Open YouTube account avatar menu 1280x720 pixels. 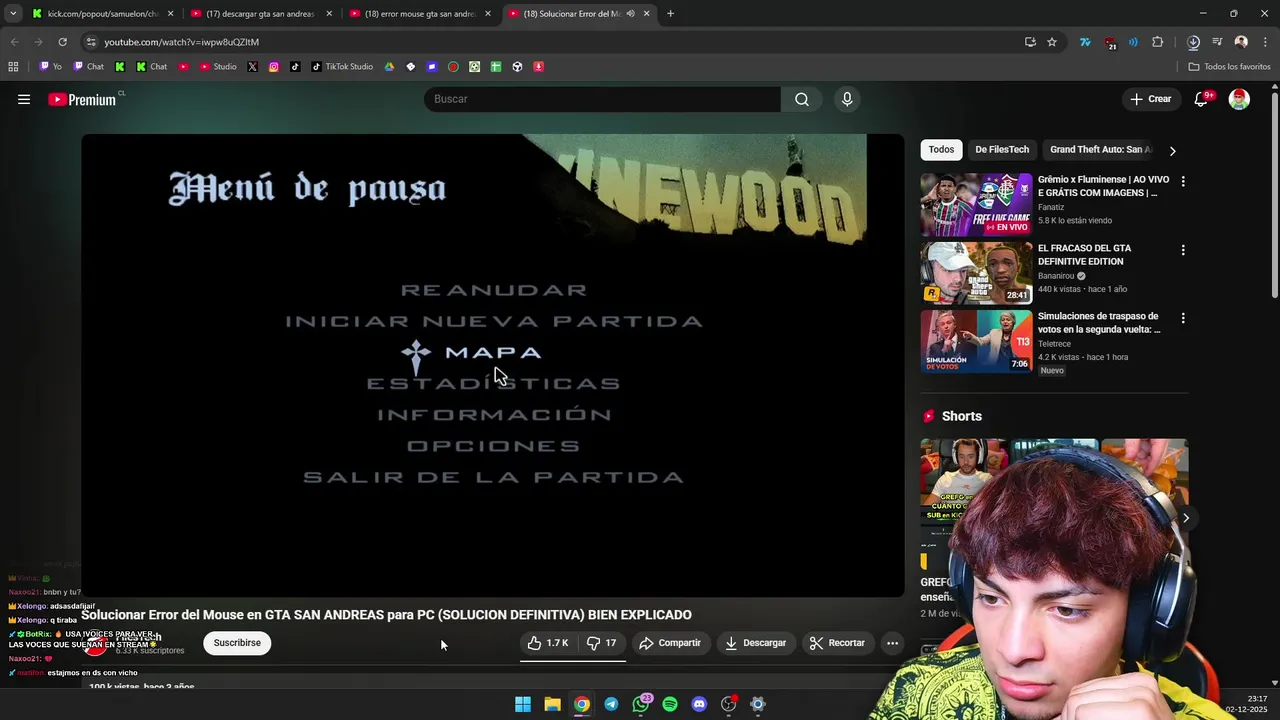pyautogui.click(x=1239, y=99)
